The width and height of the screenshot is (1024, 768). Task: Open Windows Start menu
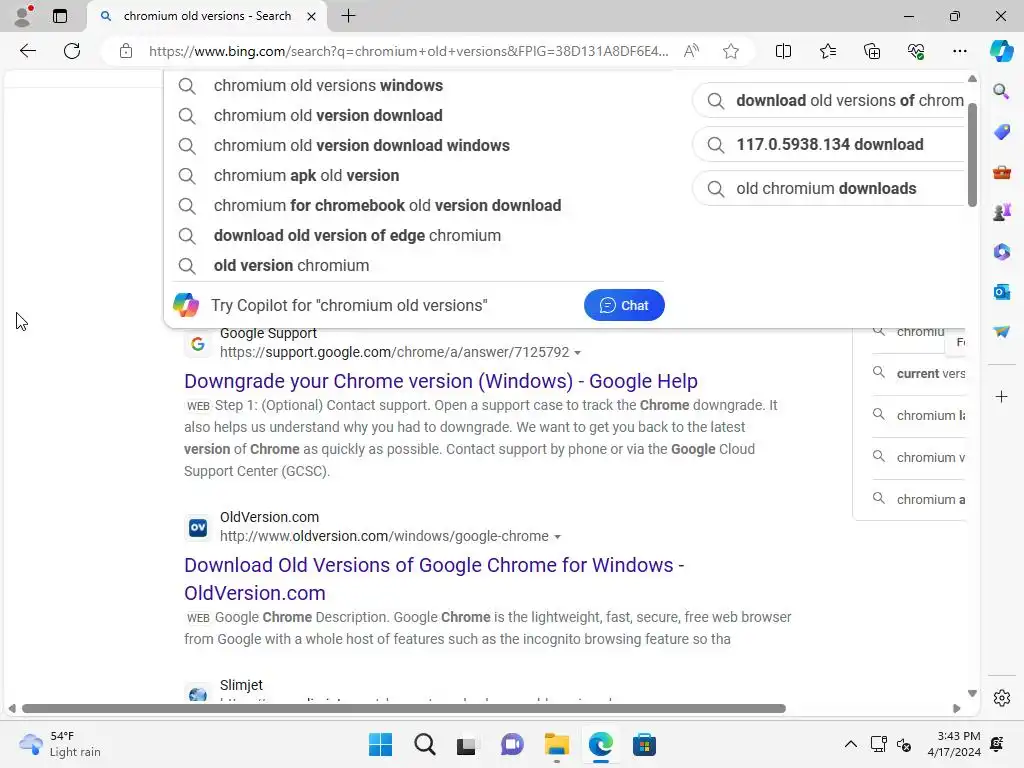[x=380, y=744]
